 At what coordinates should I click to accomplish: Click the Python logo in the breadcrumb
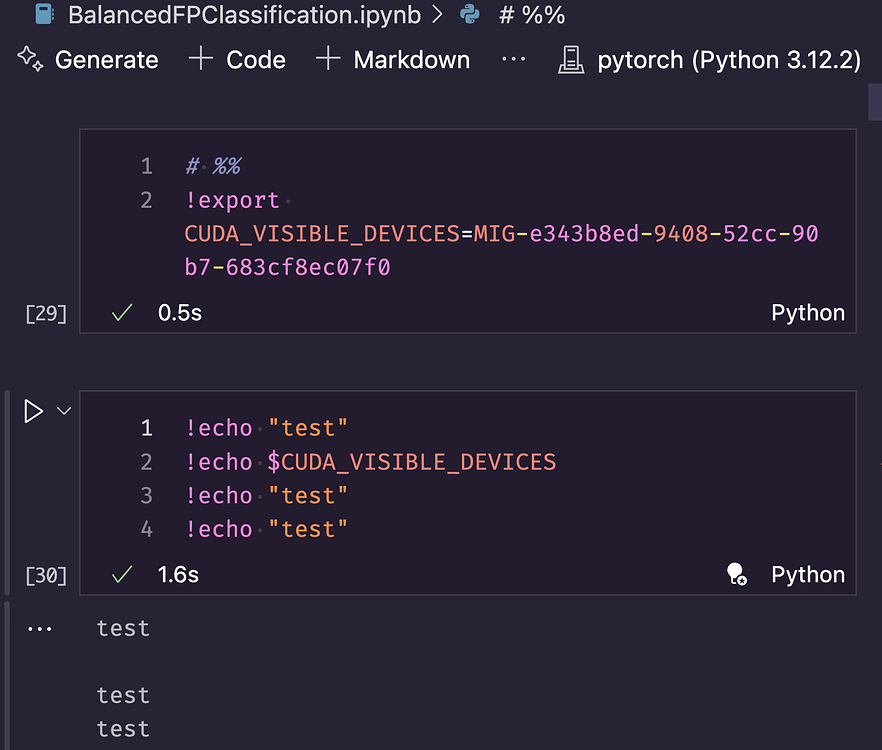click(469, 15)
